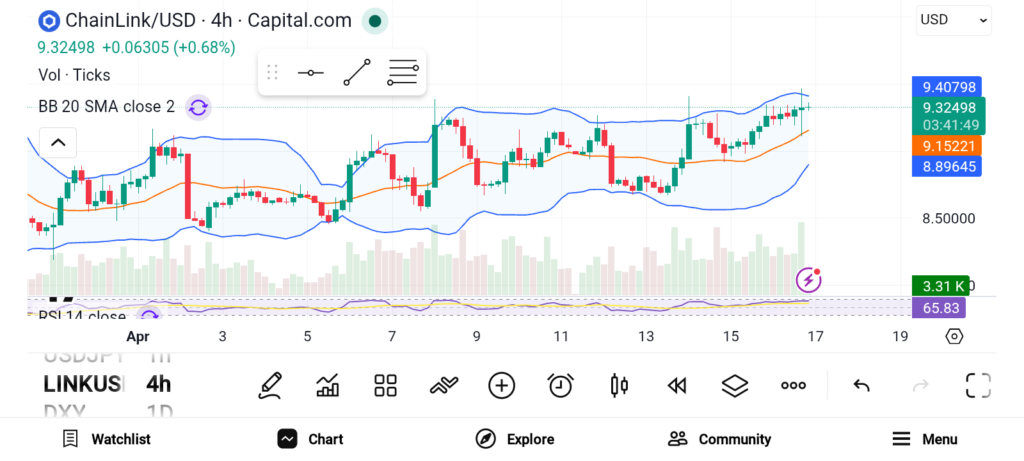
Task: Toggle fullscreen chart mode
Action: pyautogui.click(x=978, y=385)
